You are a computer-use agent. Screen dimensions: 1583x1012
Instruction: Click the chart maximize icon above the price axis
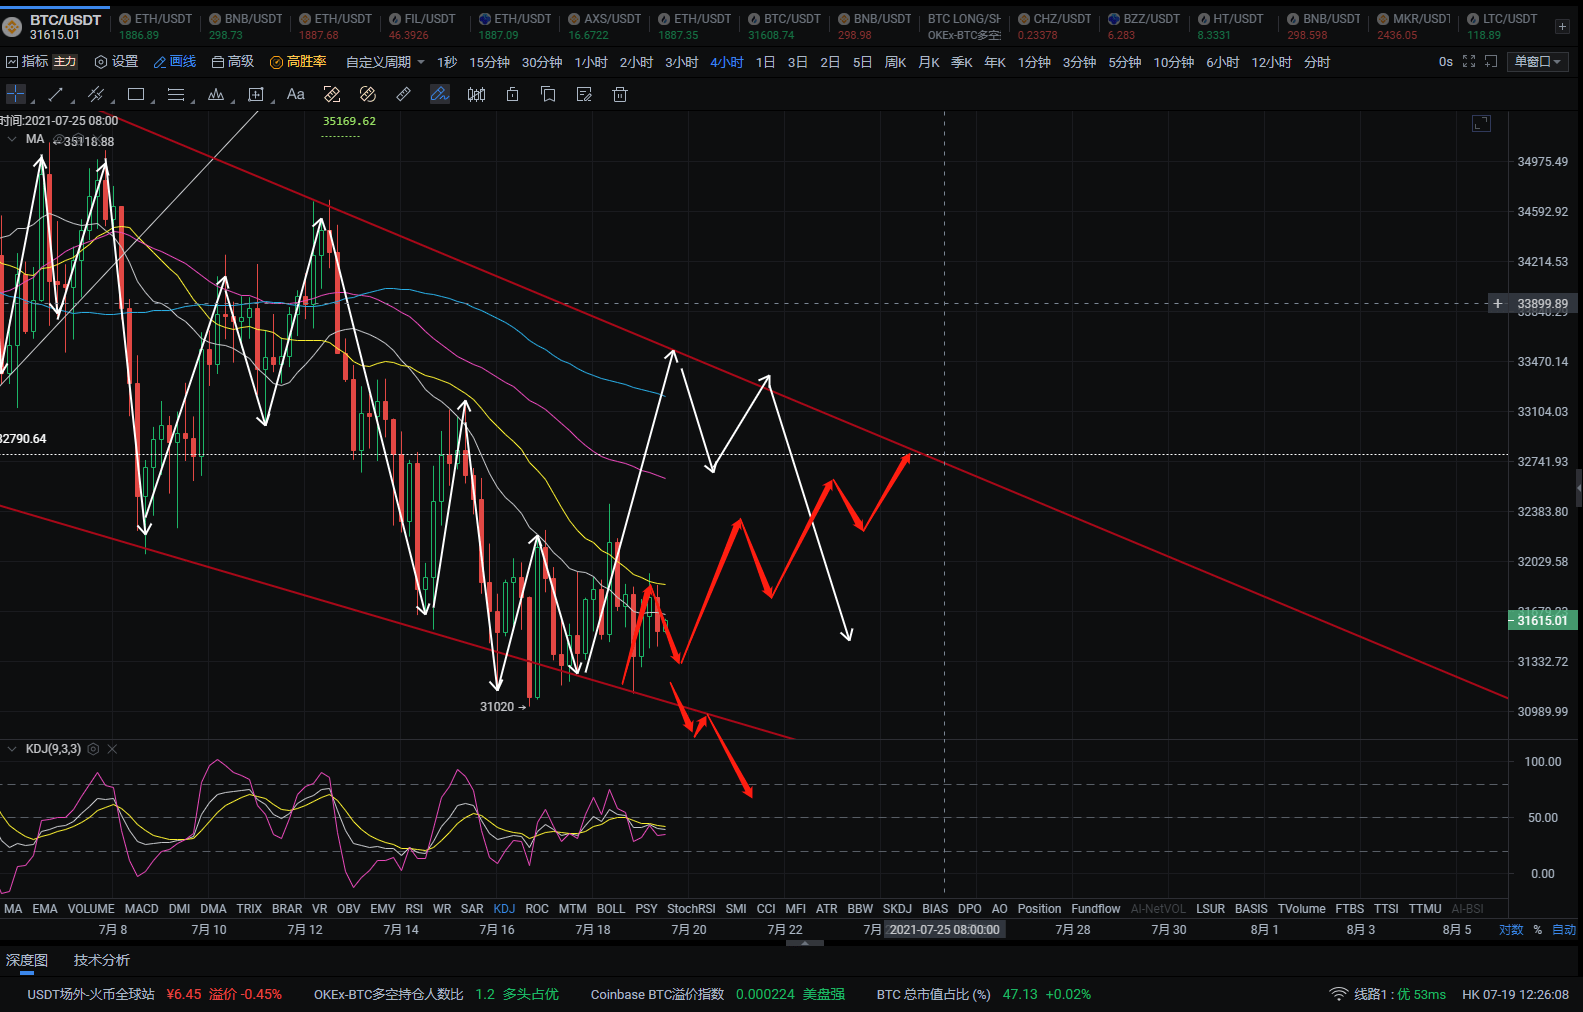(x=1481, y=123)
